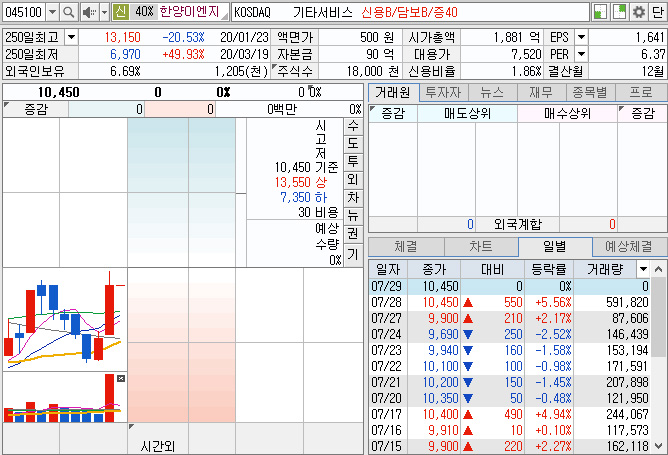
Task: Close the volume mini chart with x icon
Action: 121,378
